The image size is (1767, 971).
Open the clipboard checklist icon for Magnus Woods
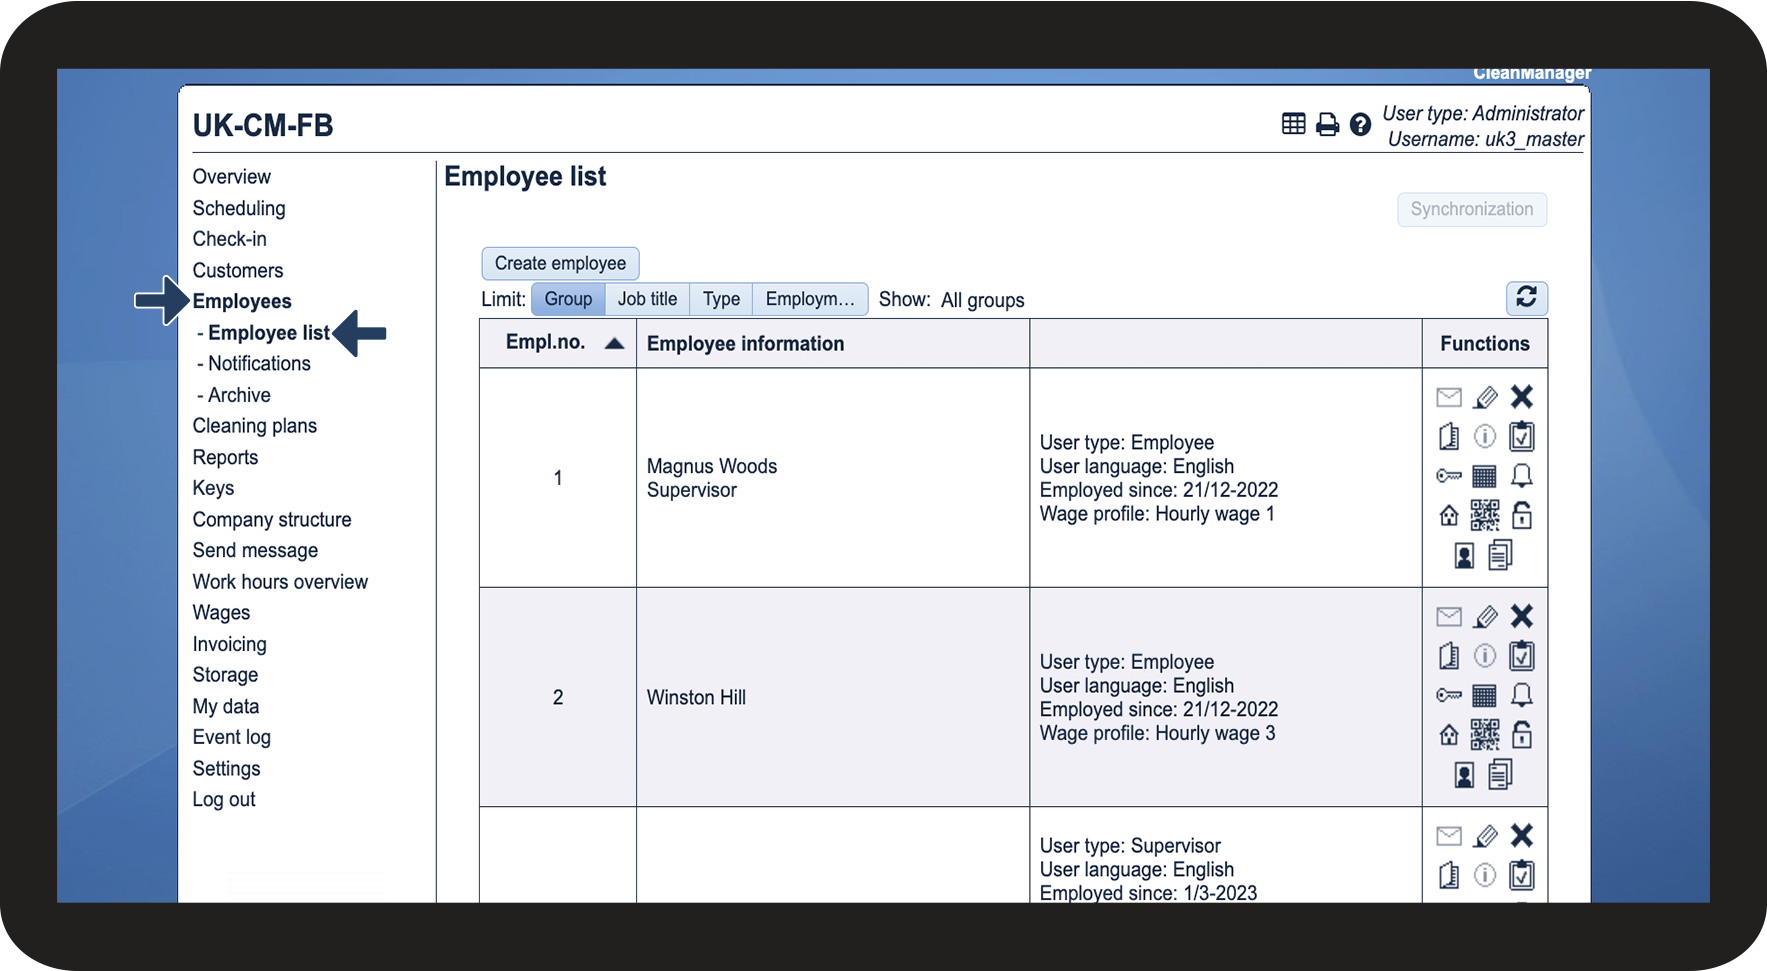pos(1521,437)
